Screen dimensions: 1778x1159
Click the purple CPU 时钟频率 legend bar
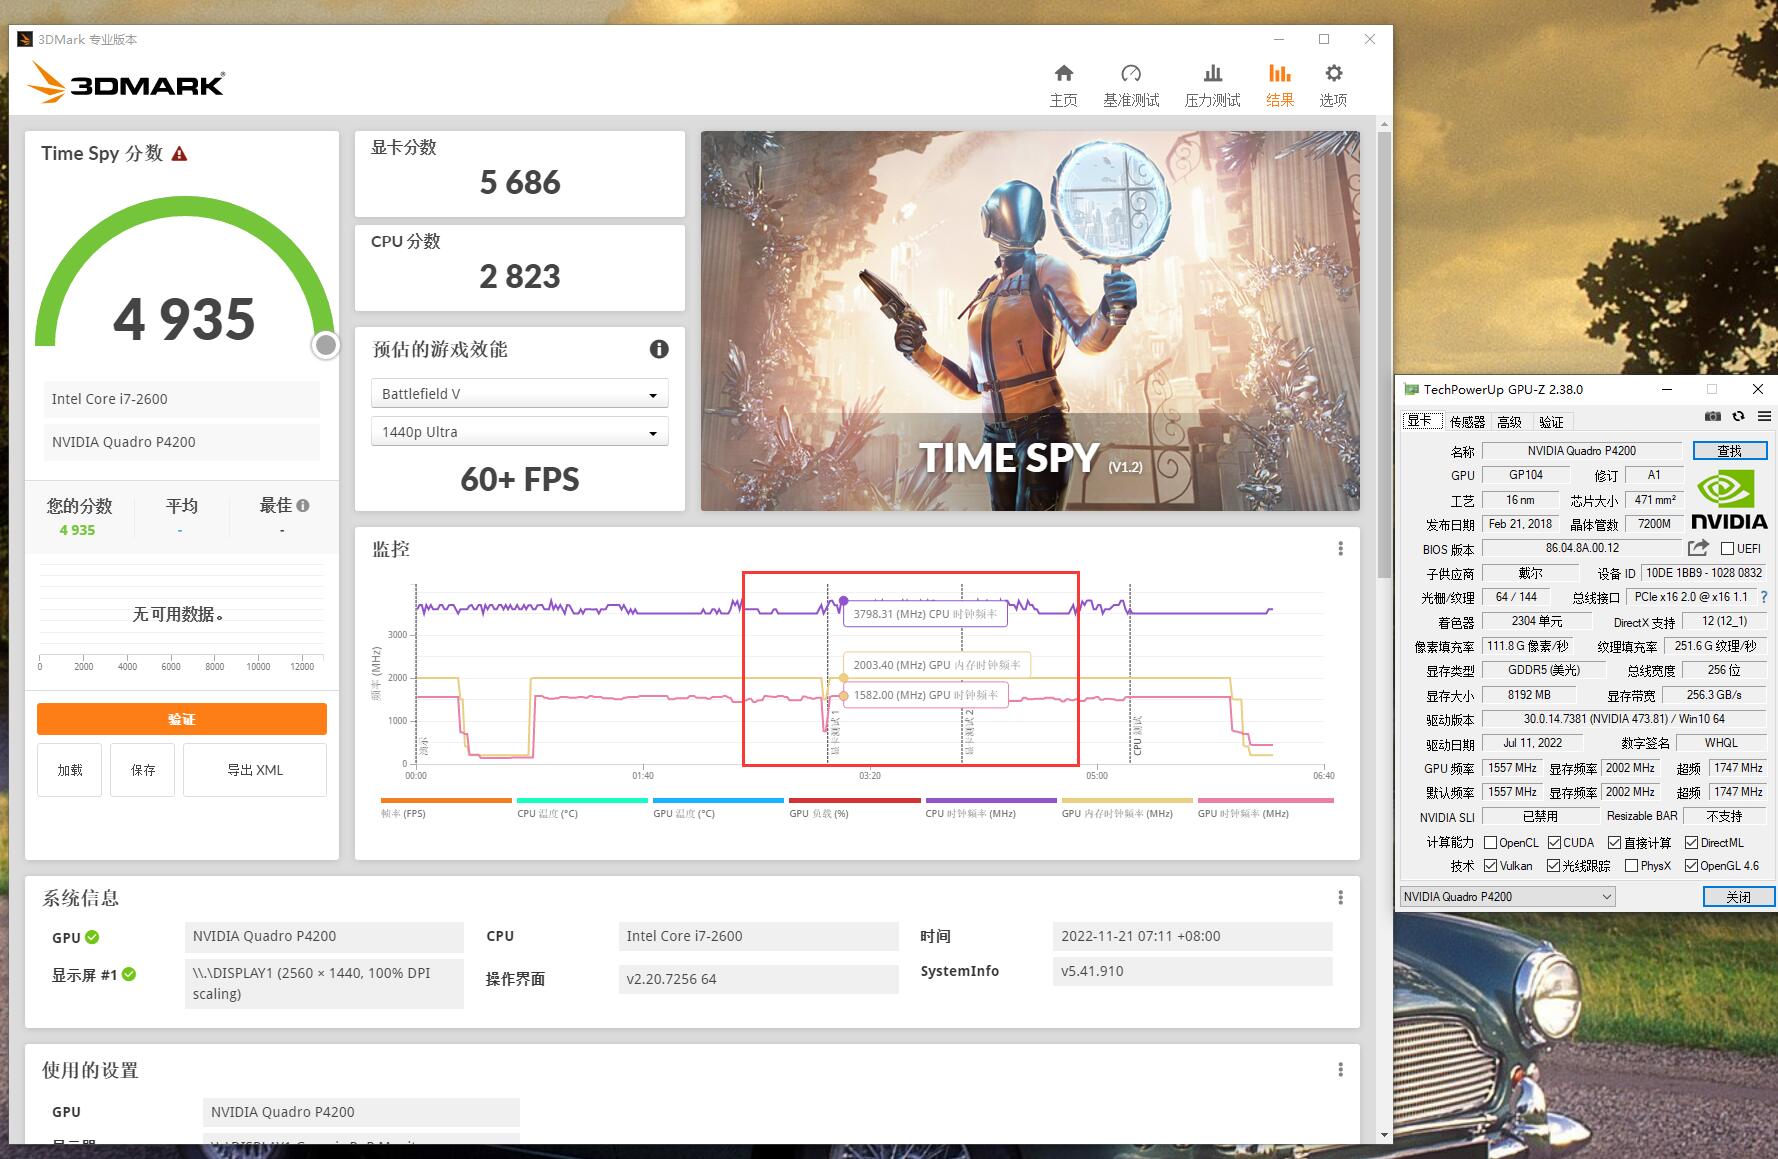coord(991,801)
